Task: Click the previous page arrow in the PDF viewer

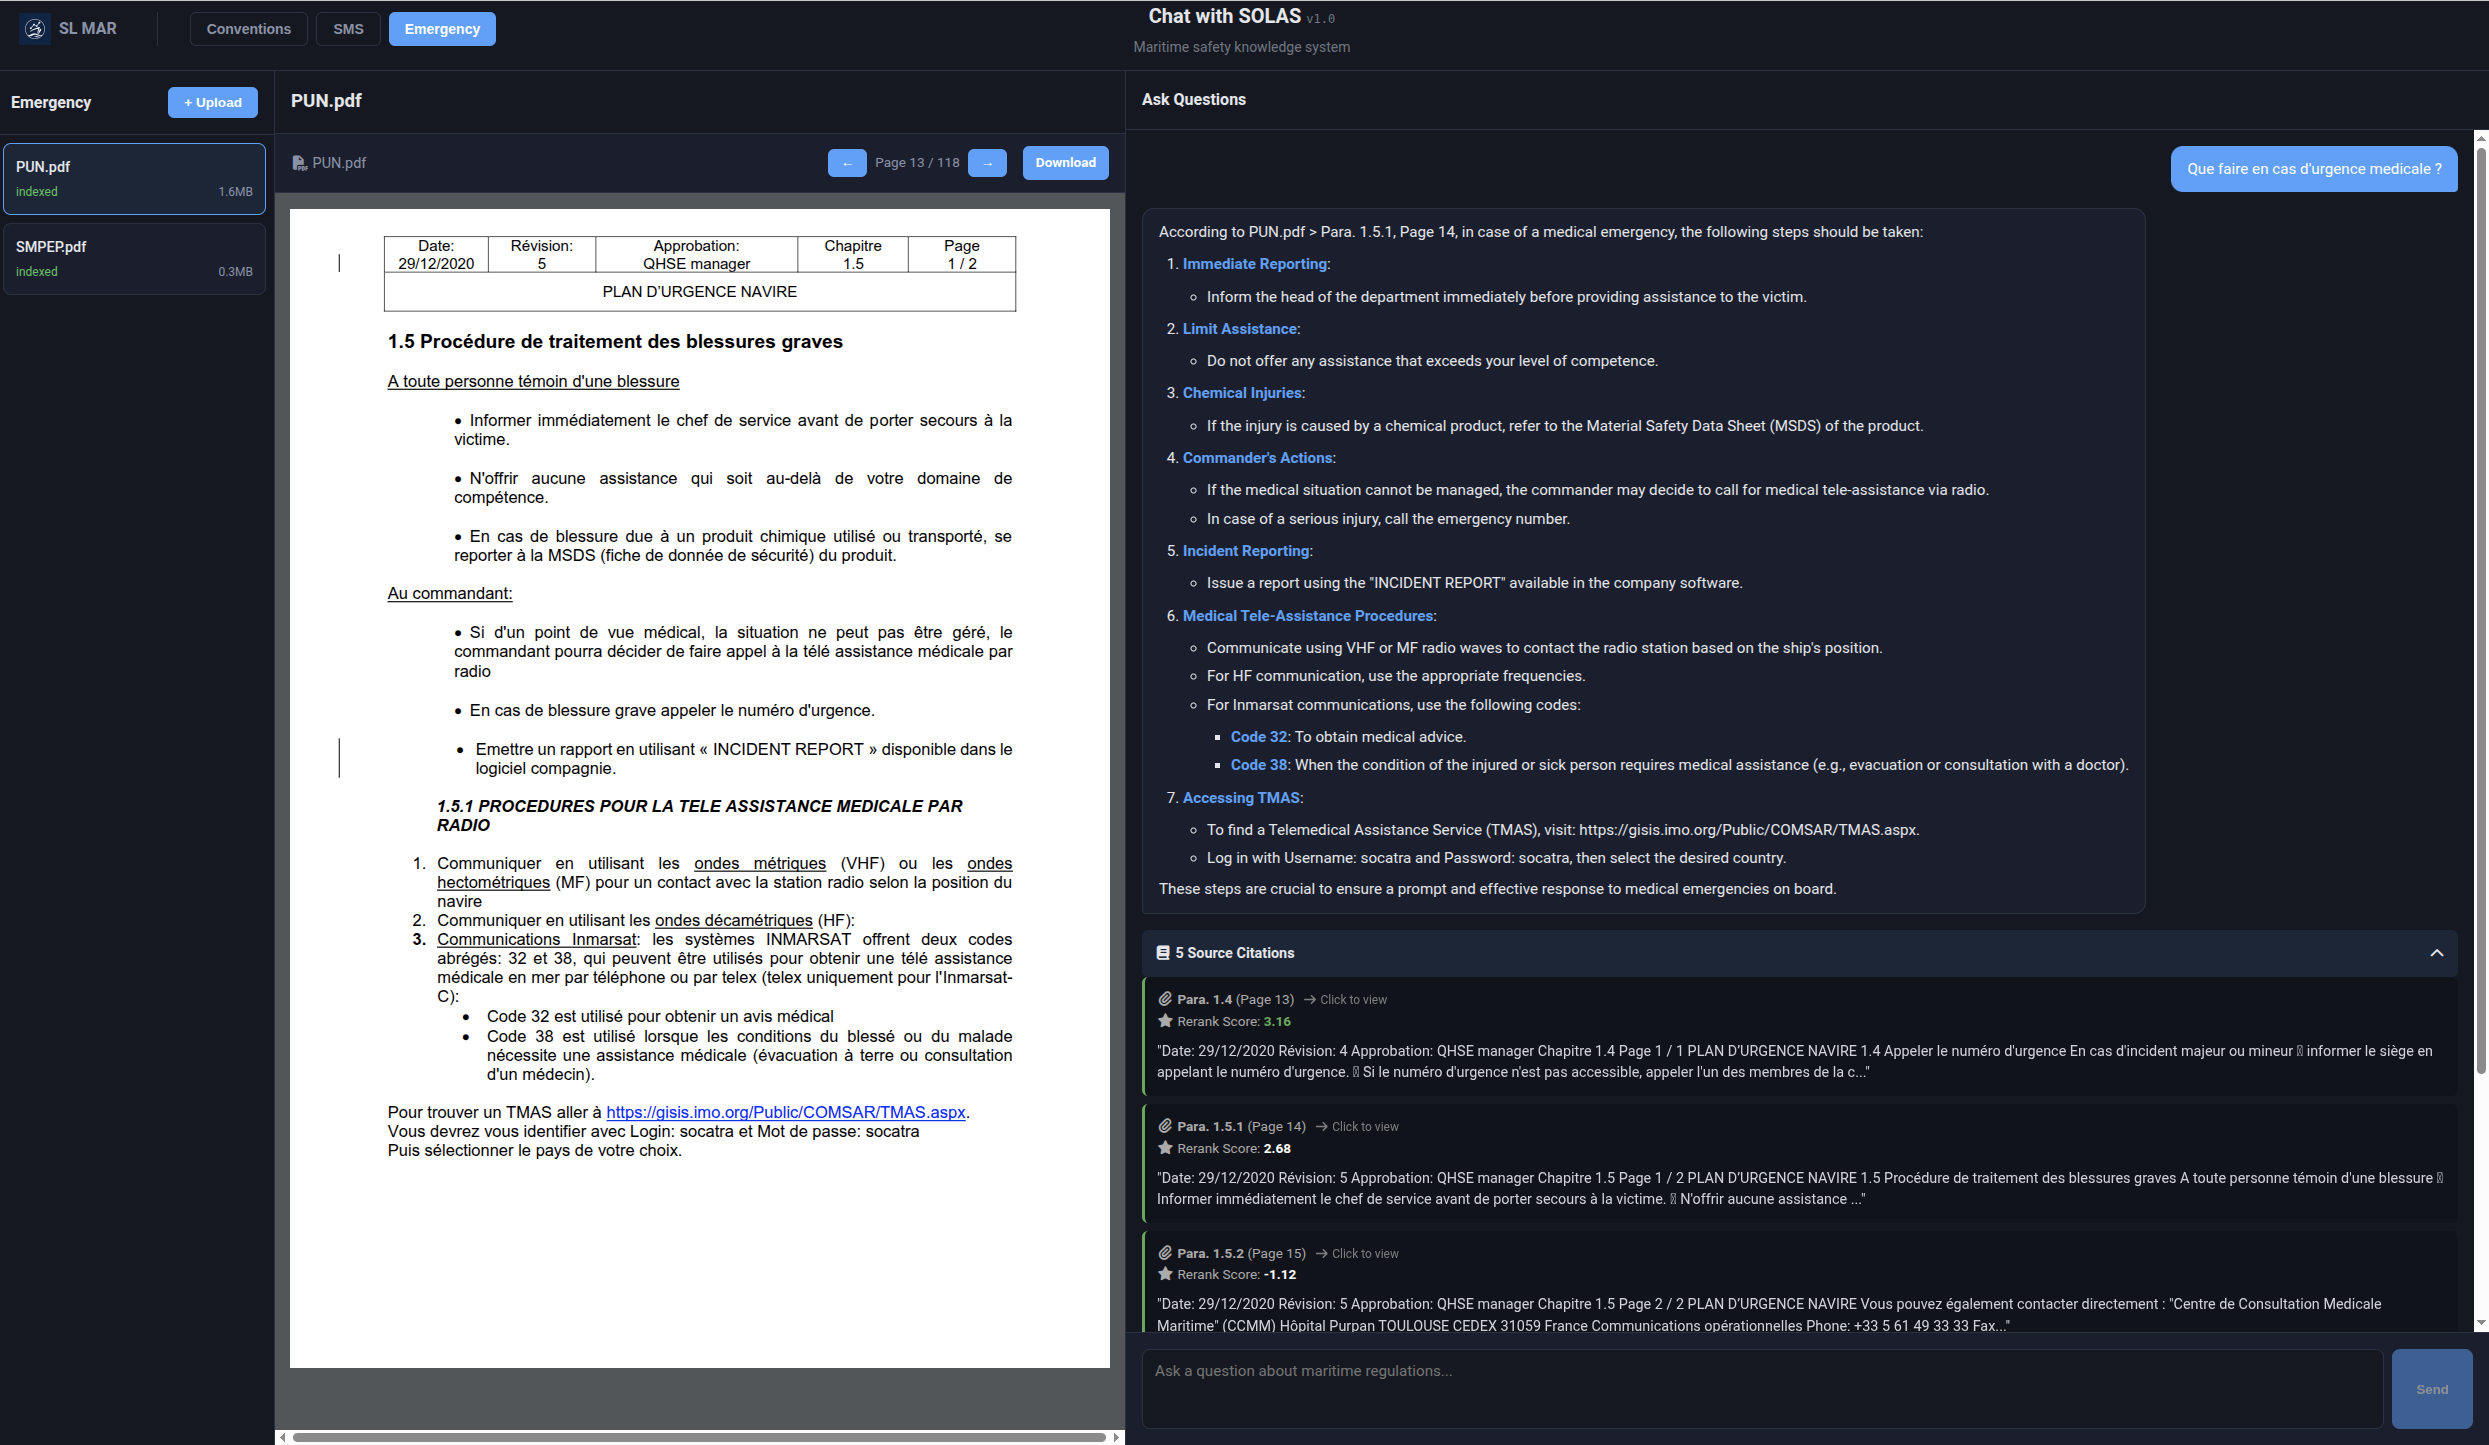Action: 847,162
